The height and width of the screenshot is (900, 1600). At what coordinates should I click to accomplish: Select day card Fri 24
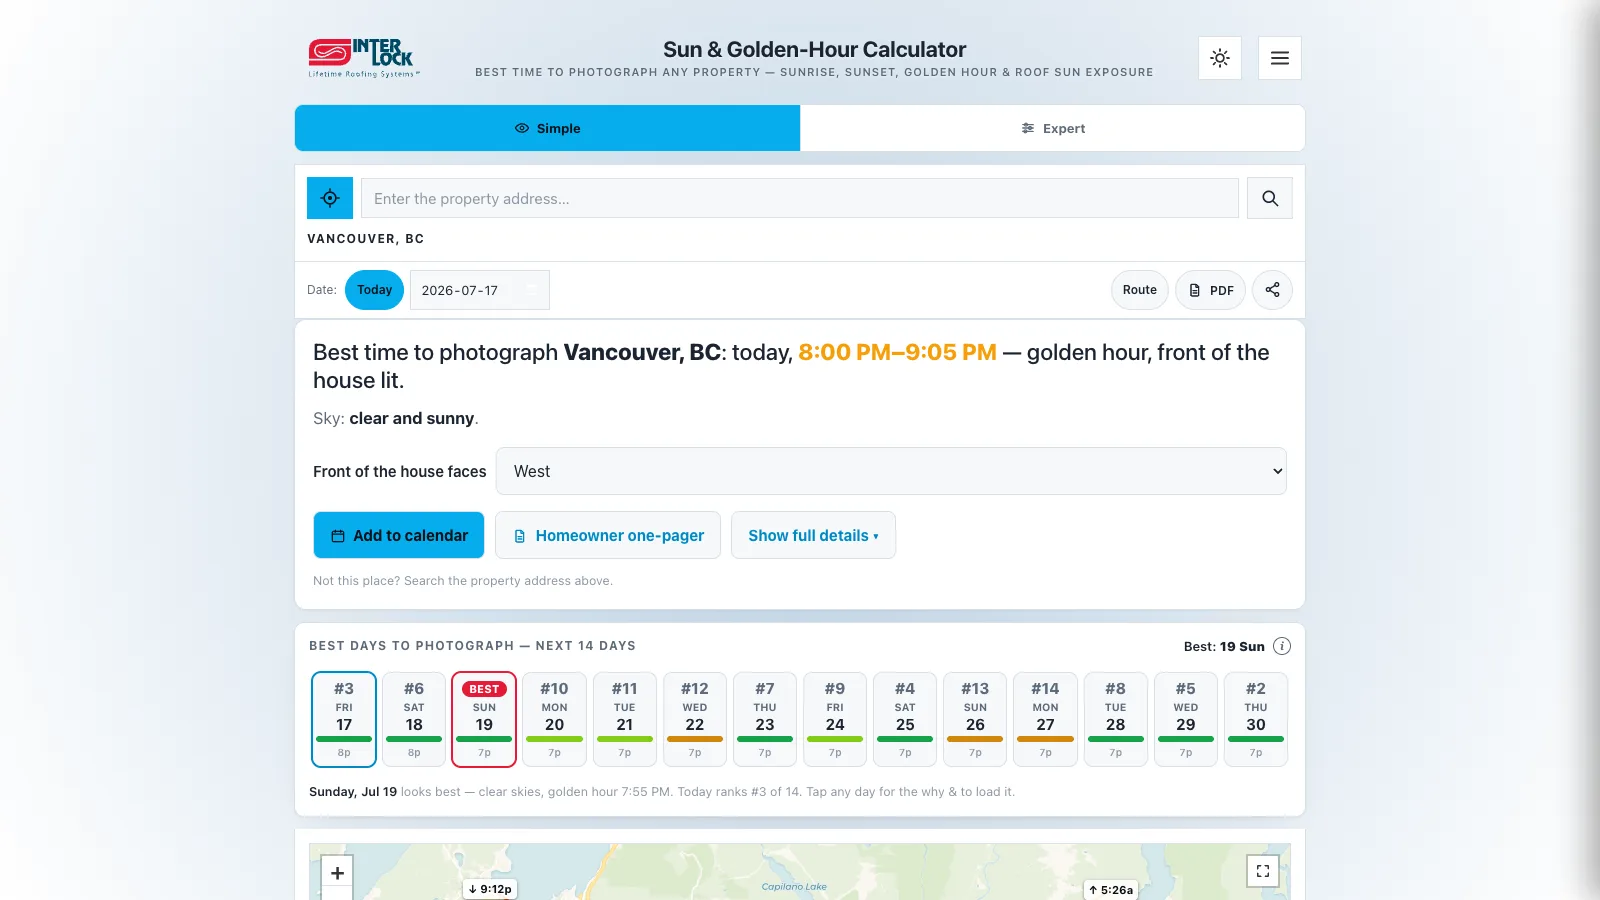pyautogui.click(x=835, y=719)
